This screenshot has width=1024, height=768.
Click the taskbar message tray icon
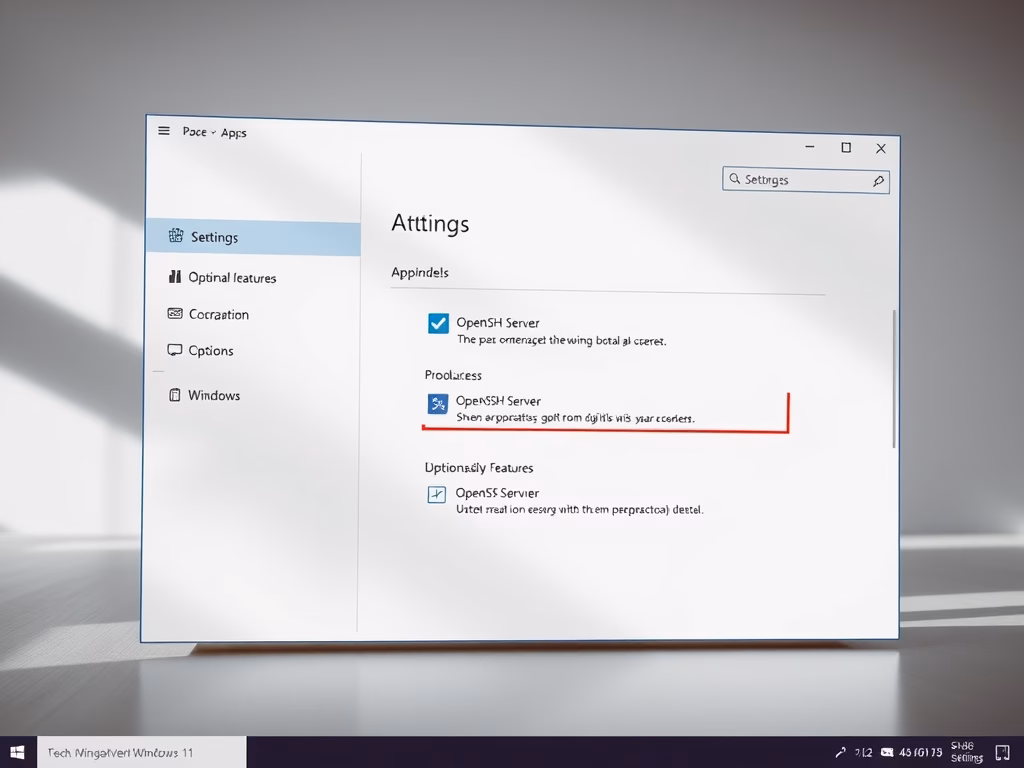(x=887, y=752)
